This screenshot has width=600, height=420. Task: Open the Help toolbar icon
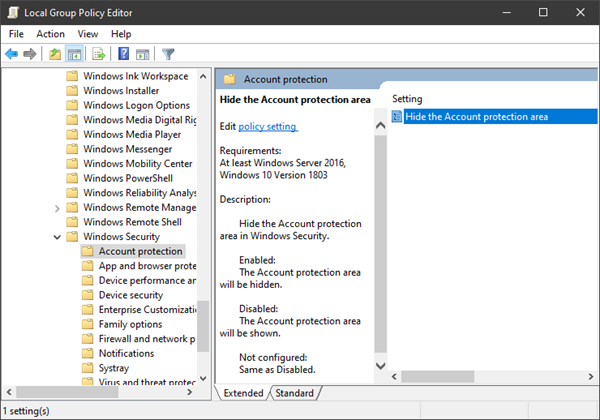[x=124, y=54]
